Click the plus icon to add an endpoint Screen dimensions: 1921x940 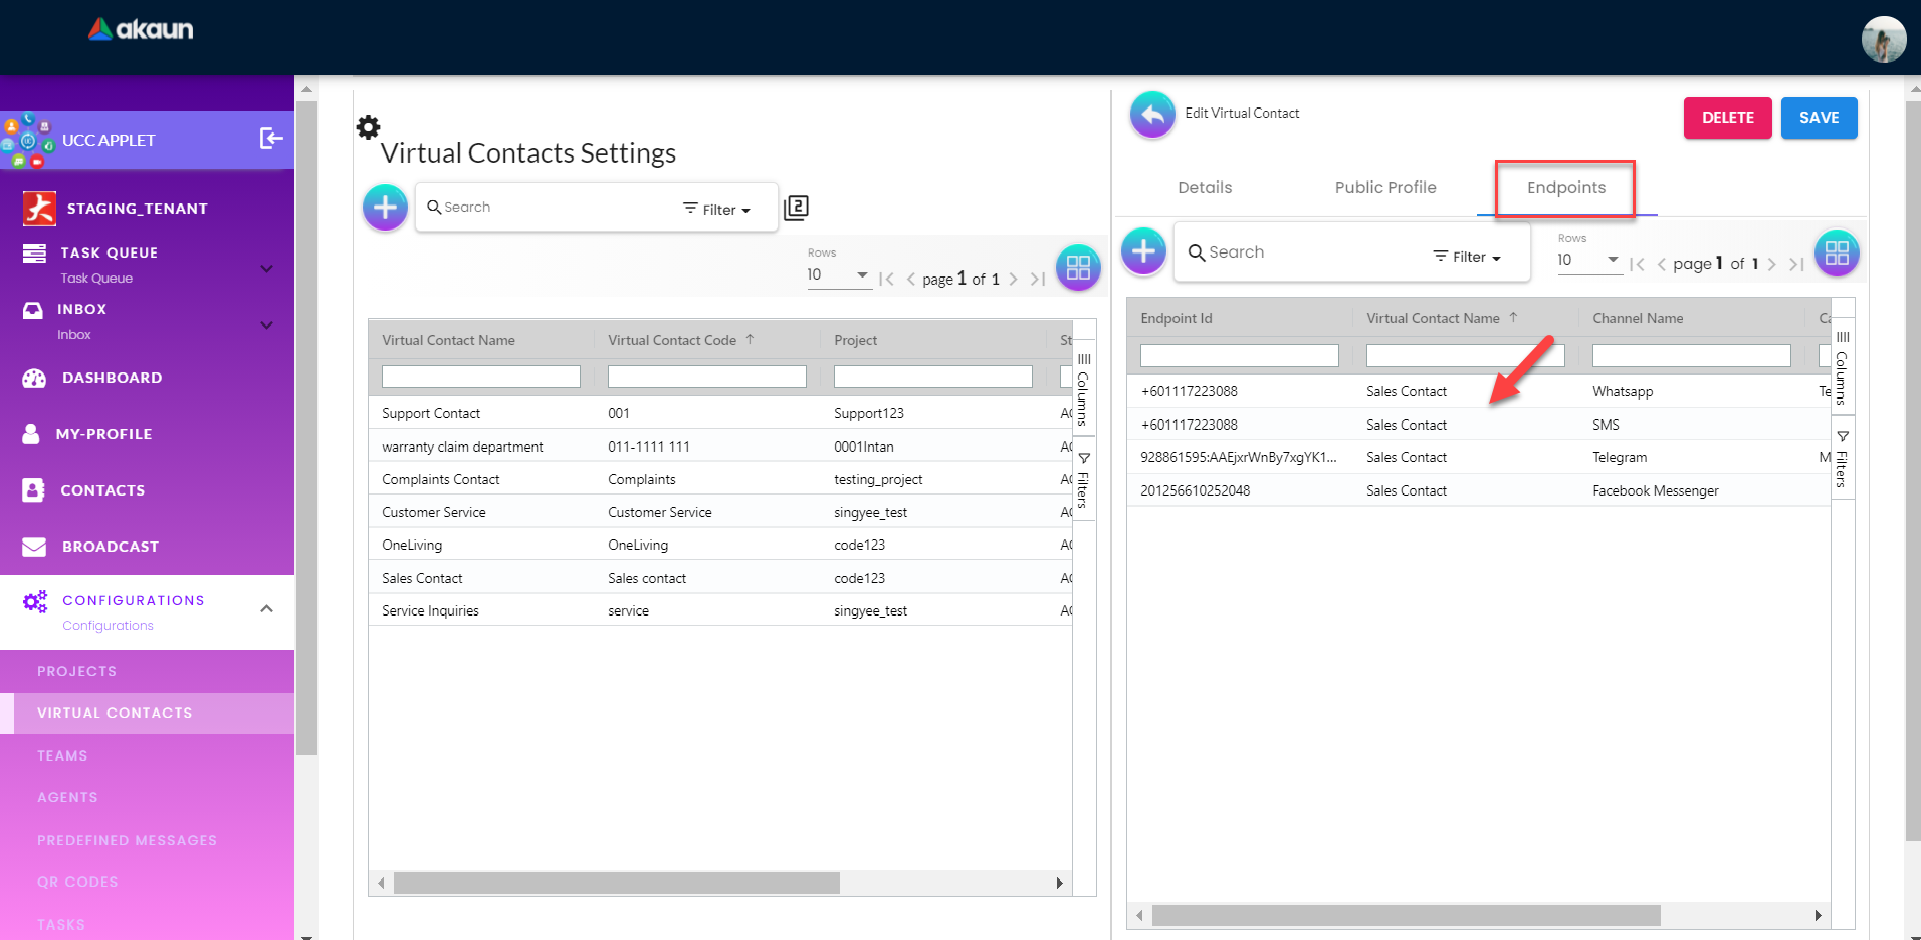1143,251
